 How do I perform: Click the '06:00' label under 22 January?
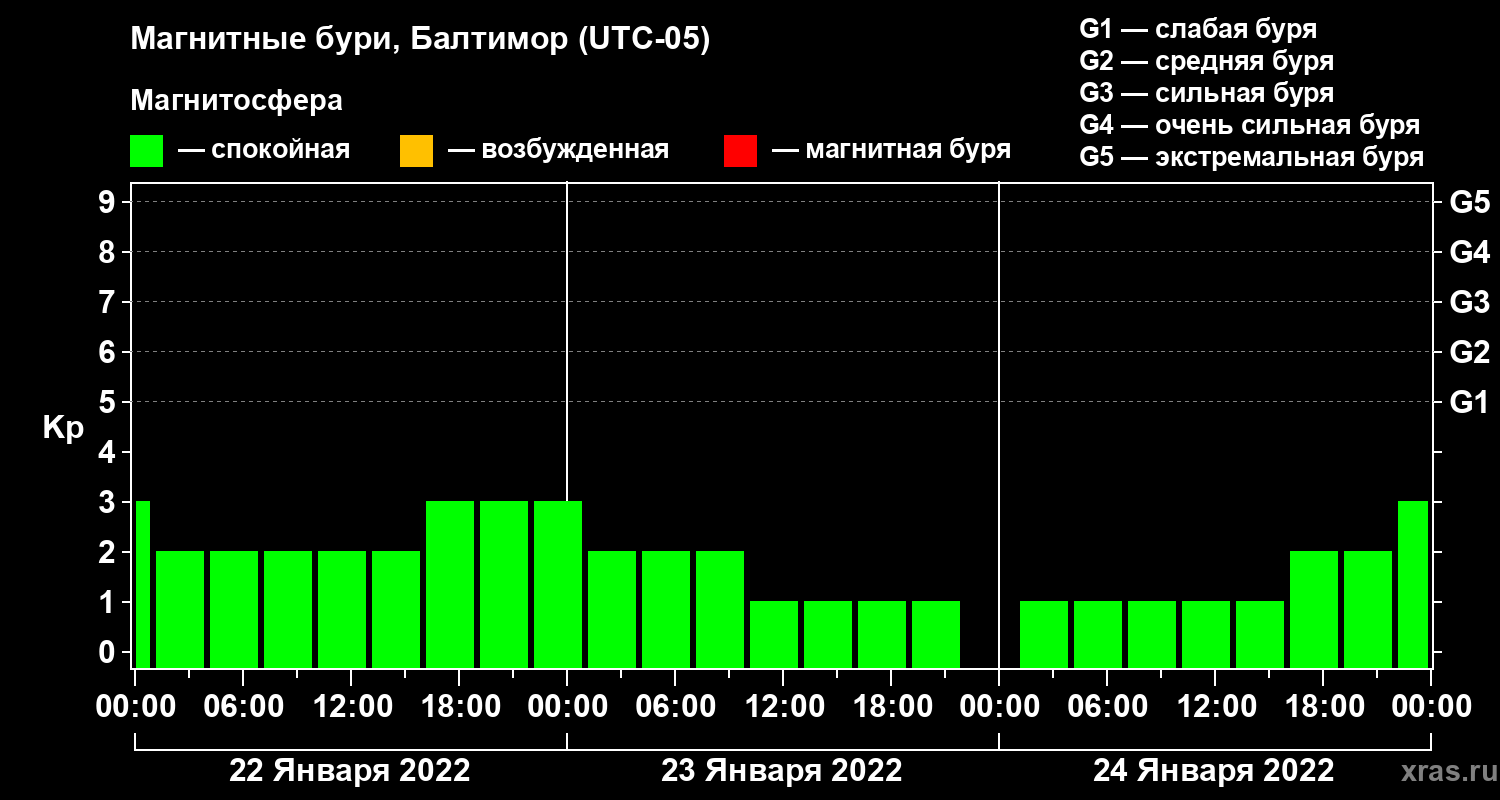pyautogui.click(x=243, y=707)
